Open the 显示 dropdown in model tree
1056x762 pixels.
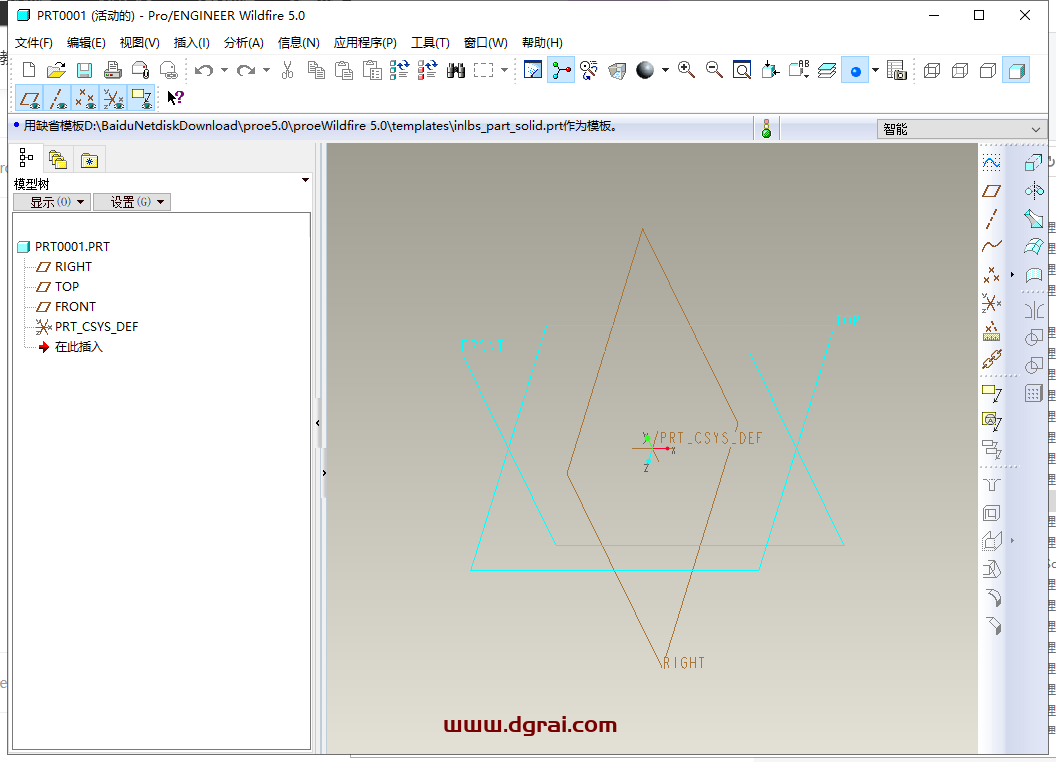[52, 202]
